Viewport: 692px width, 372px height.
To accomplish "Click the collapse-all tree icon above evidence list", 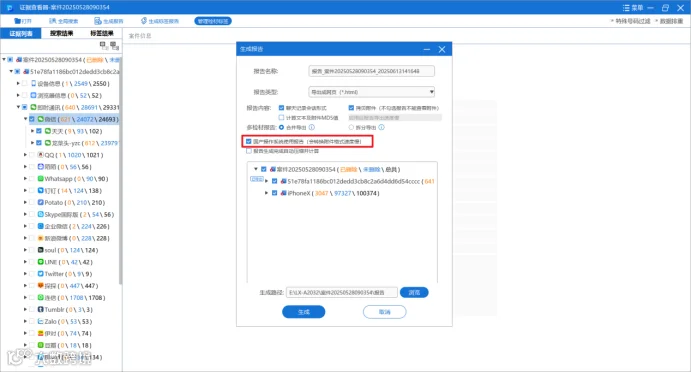I will coord(114,45).
